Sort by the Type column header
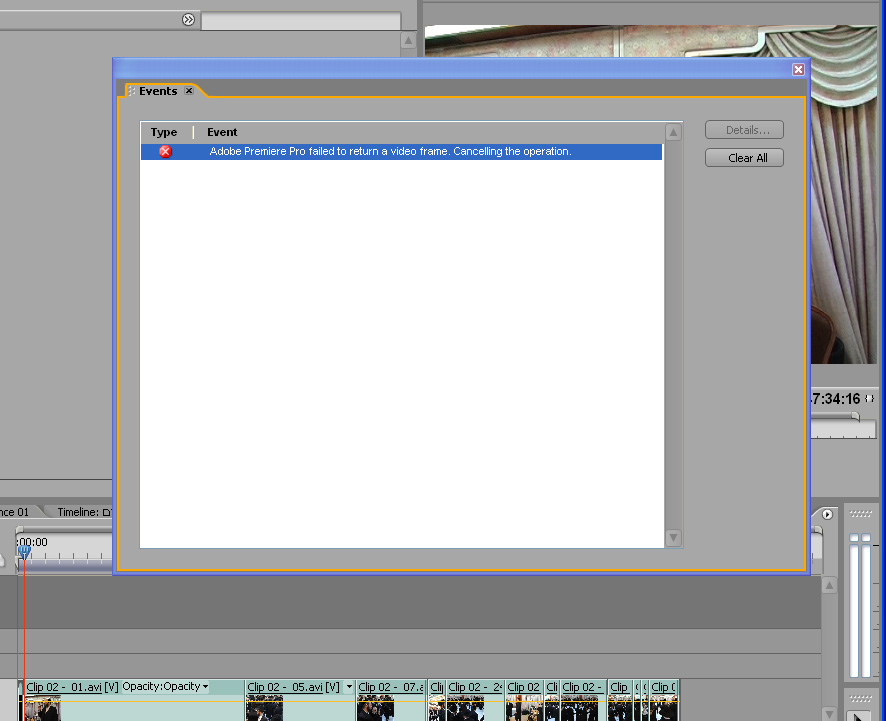 pyautogui.click(x=164, y=132)
